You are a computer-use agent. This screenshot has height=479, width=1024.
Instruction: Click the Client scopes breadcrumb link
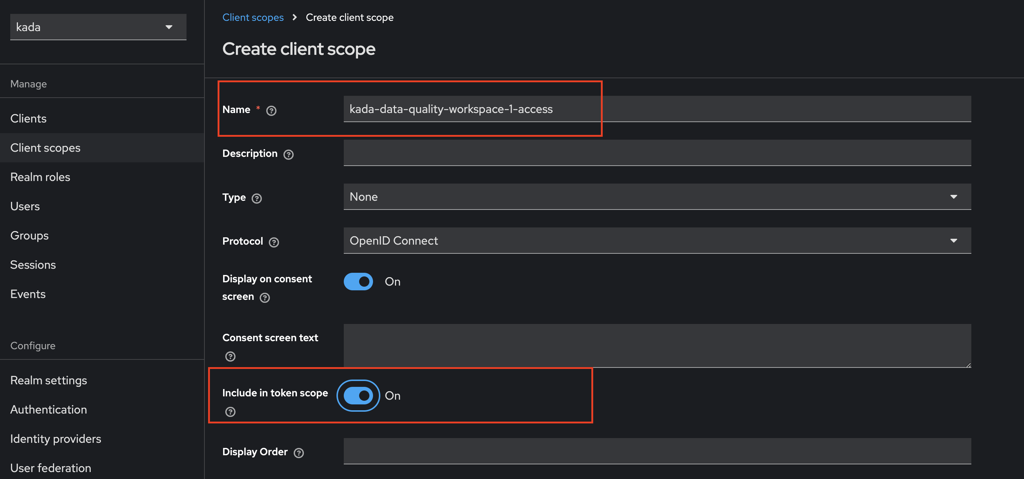(x=253, y=17)
